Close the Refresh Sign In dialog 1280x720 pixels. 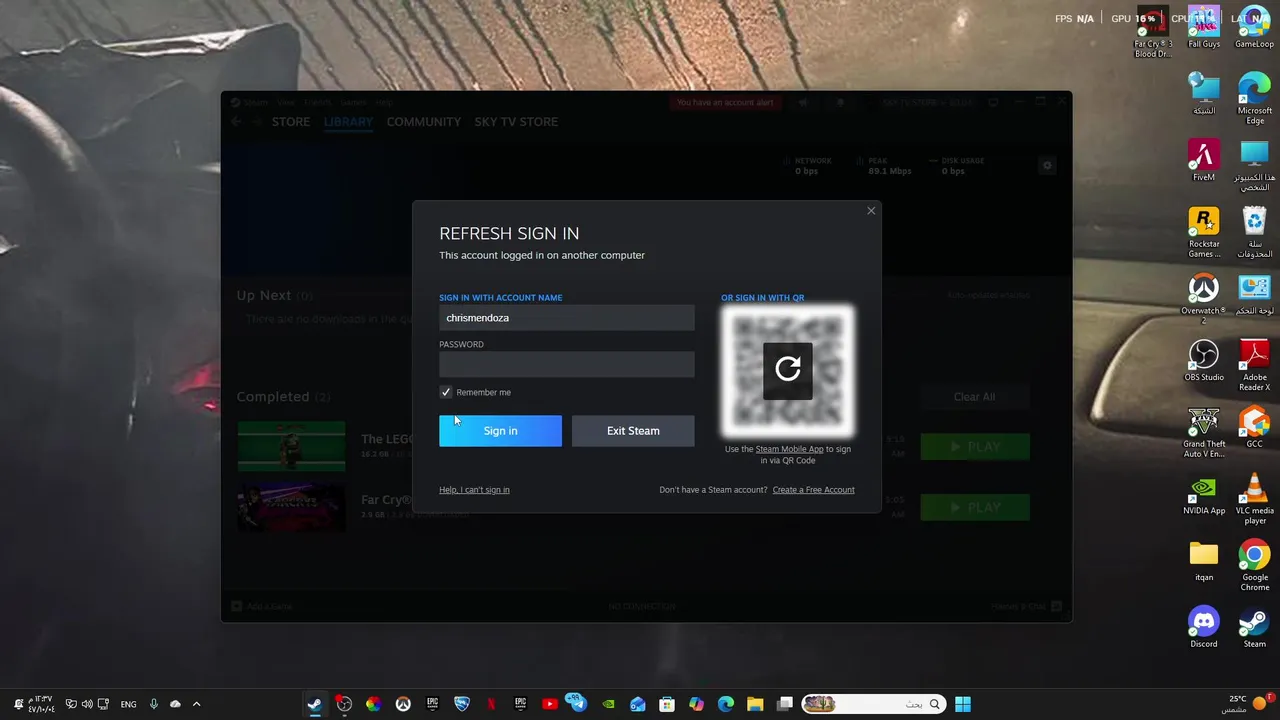[871, 210]
